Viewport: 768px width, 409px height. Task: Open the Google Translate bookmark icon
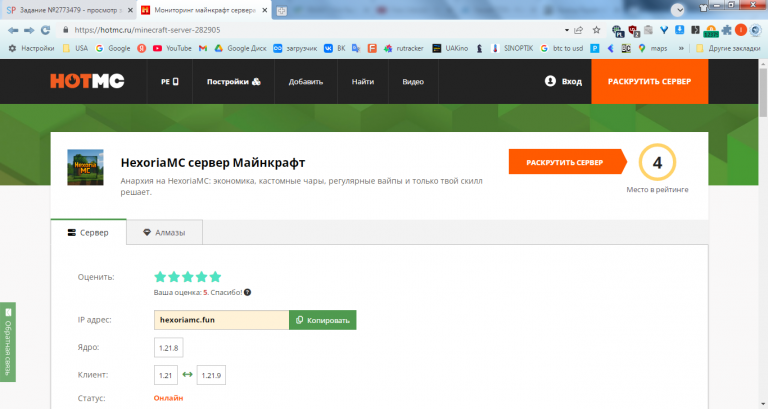pyautogui.click(x=356, y=48)
